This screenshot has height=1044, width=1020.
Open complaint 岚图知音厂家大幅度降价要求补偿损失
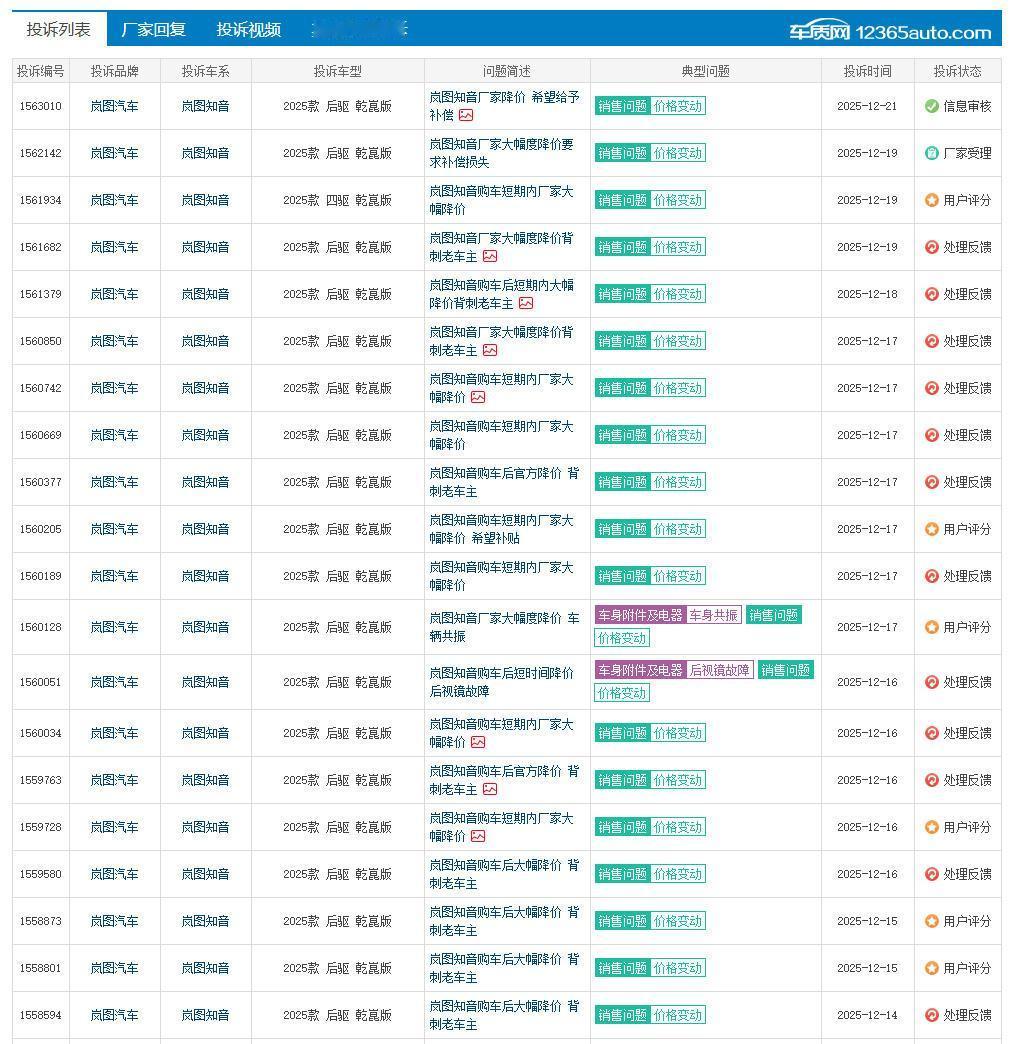[x=501, y=153]
